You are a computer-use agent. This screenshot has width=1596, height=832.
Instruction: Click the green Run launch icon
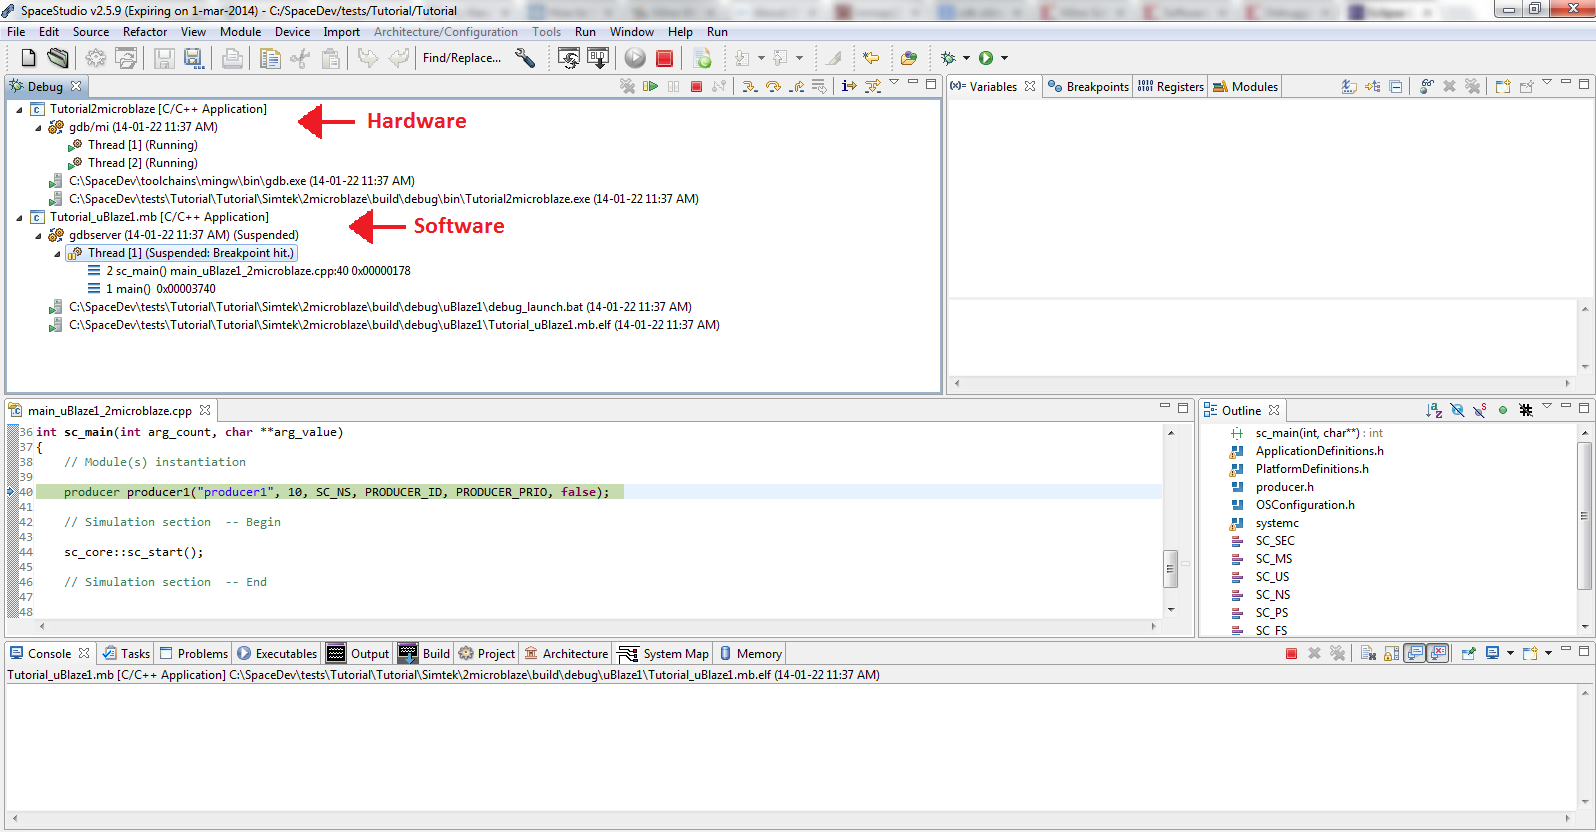coord(986,58)
